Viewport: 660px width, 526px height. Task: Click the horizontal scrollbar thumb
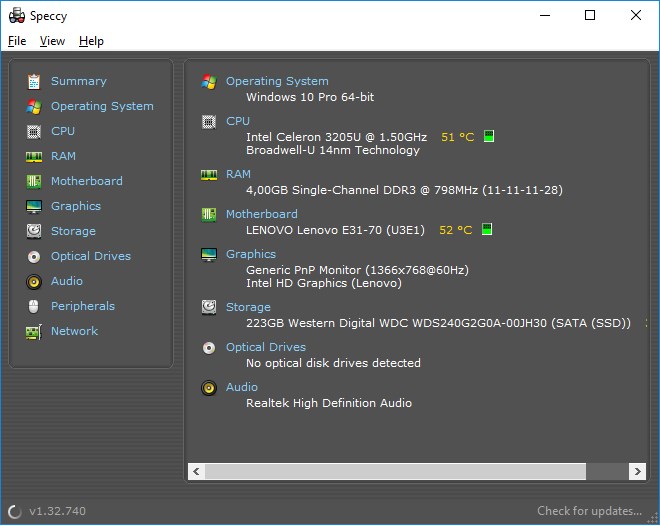(x=395, y=471)
